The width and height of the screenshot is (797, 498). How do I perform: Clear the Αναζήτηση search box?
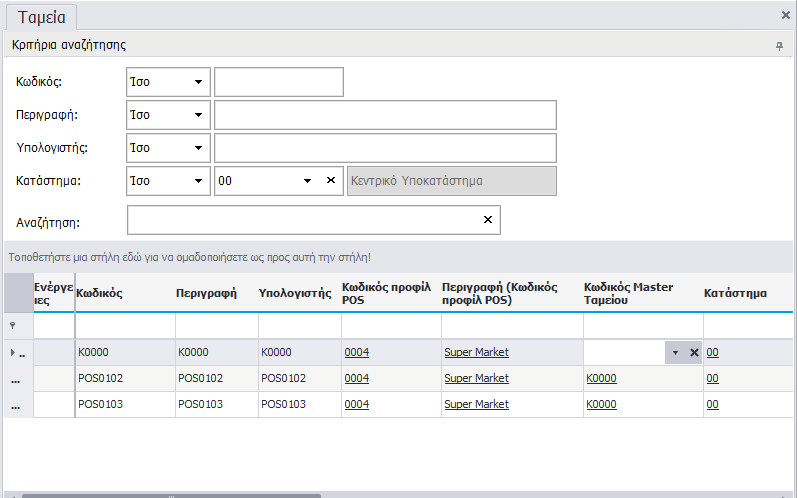[488, 220]
